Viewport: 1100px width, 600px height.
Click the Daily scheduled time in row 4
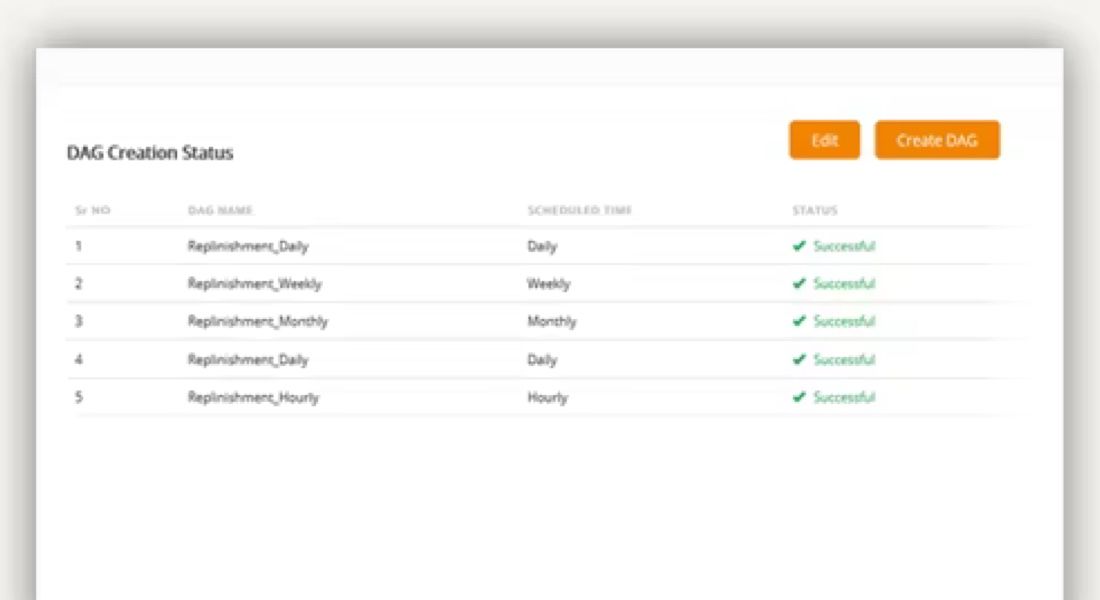(x=542, y=359)
